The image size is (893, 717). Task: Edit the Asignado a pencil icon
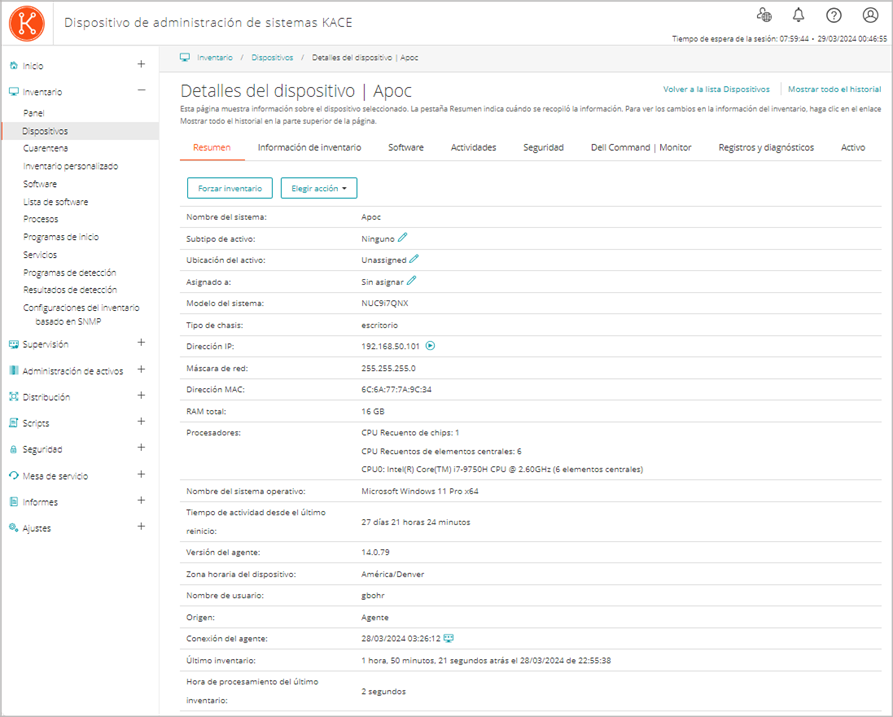[411, 281]
